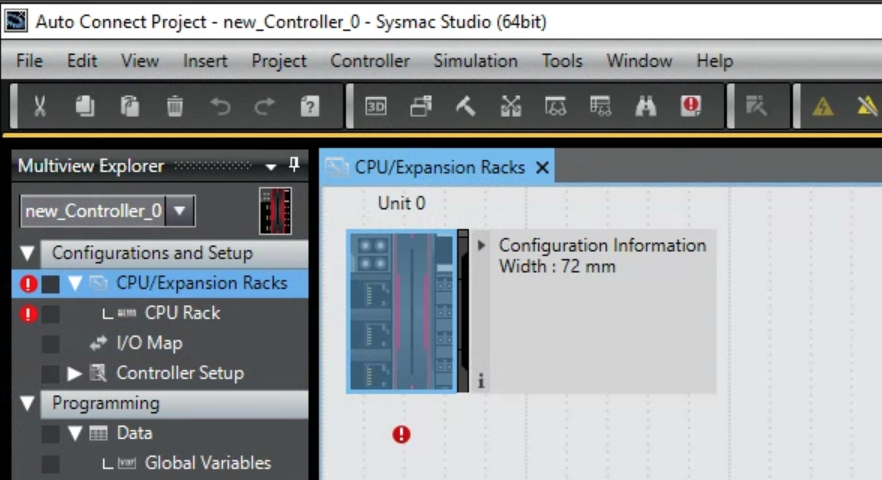Viewport: 882px width, 480px height.
Task: Click the binoculars search icon
Action: tap(646, 106)
